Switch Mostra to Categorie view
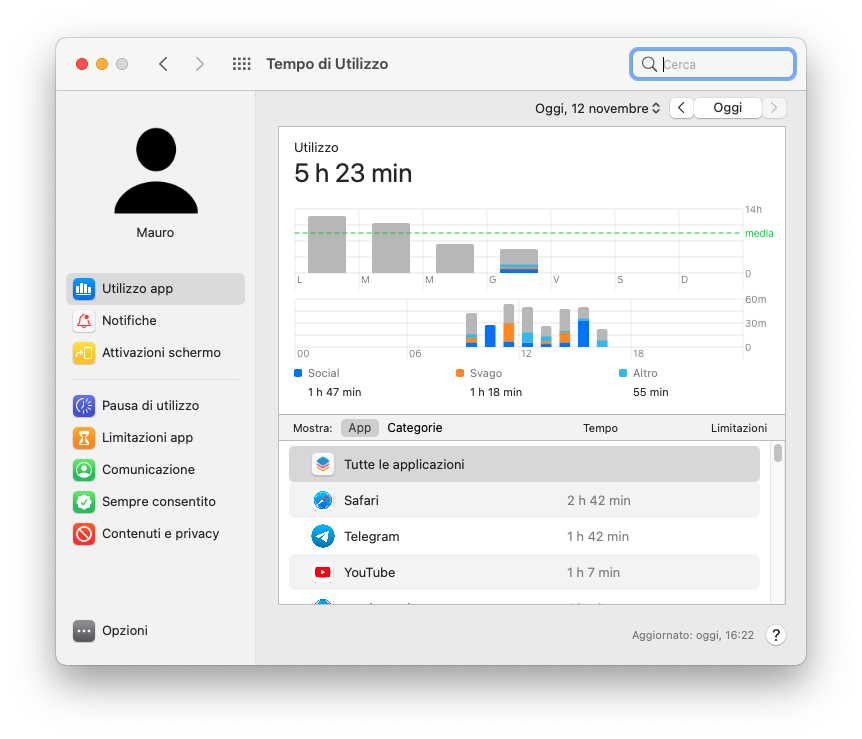The image size is (862, 739). click(x=415, y=428)
